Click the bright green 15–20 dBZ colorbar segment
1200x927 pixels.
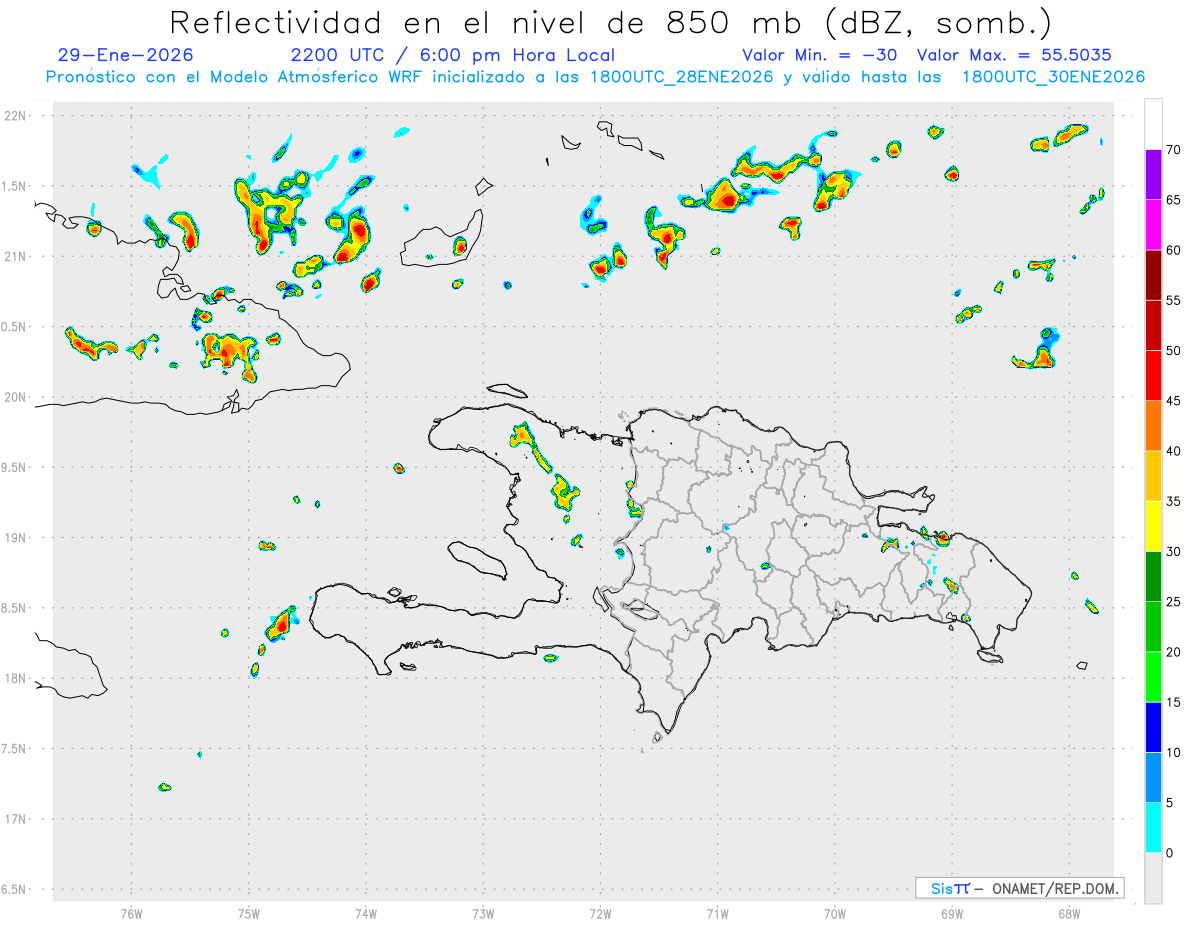coord(1153,677)
